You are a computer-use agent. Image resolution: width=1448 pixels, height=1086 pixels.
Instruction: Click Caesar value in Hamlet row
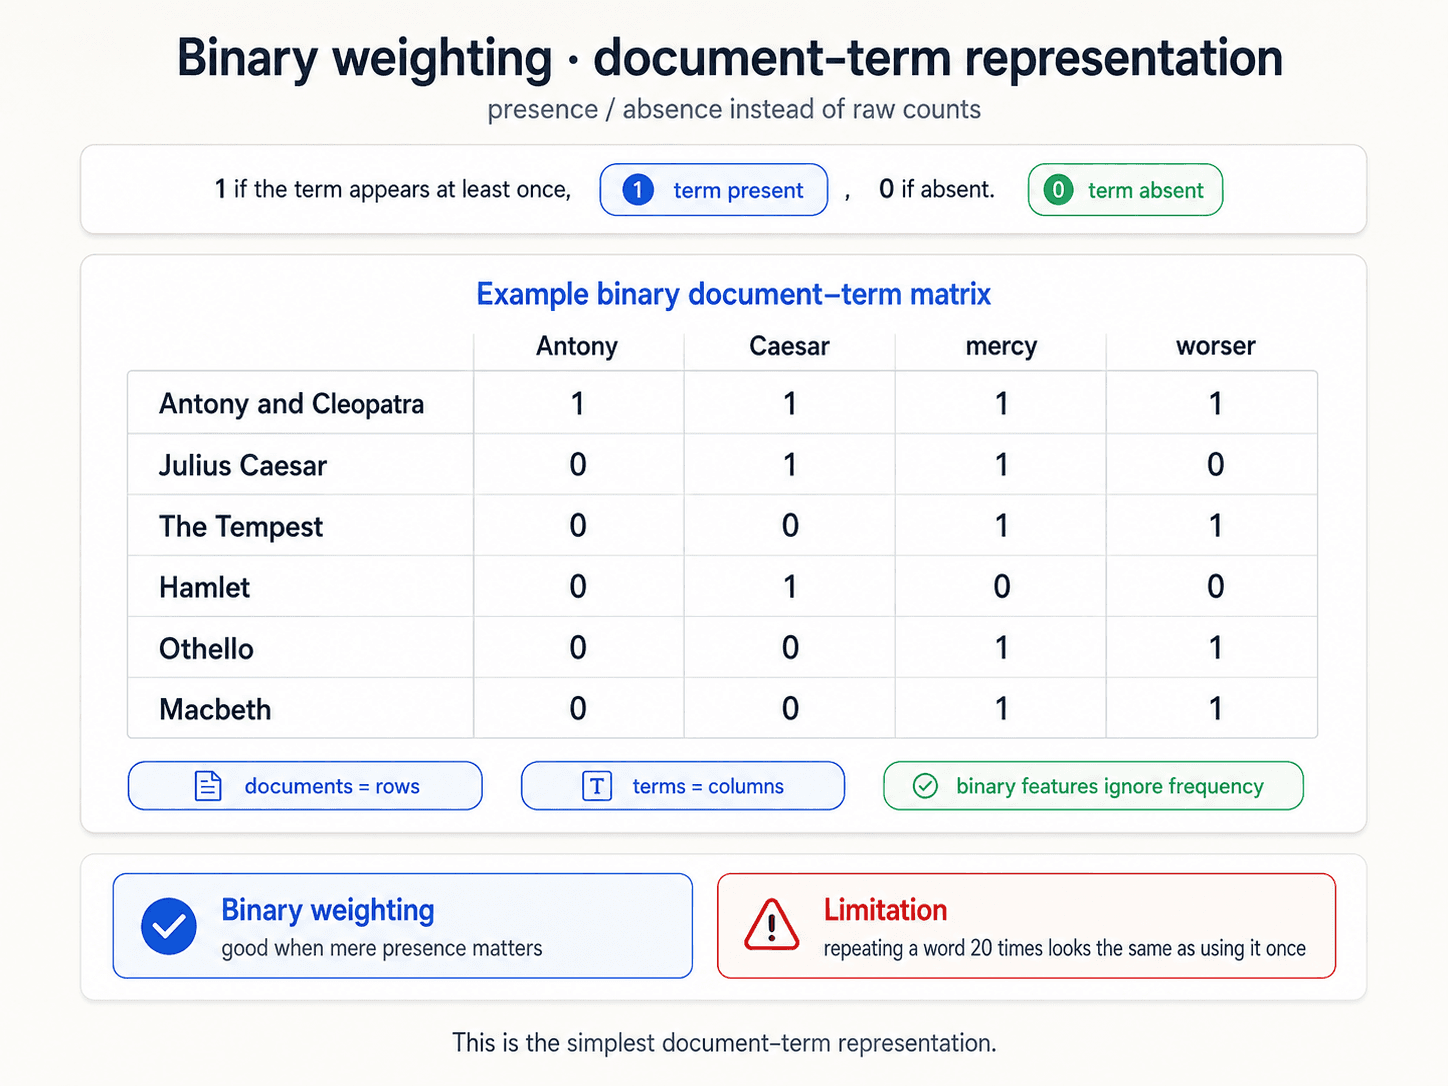click(x=789, y=587)
